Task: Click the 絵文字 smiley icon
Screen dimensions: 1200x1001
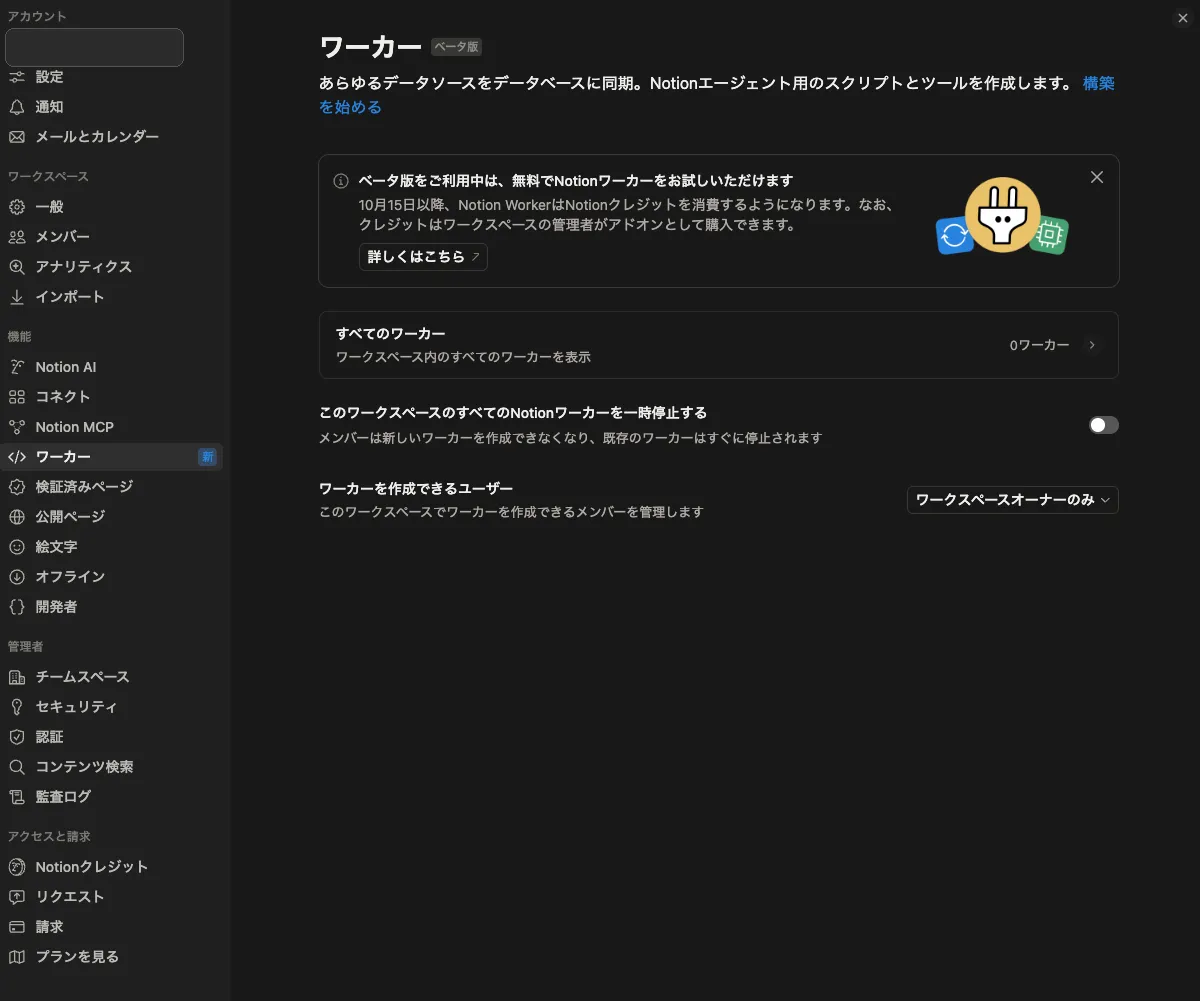Action: pyautogui.click(x=17, y=547)
